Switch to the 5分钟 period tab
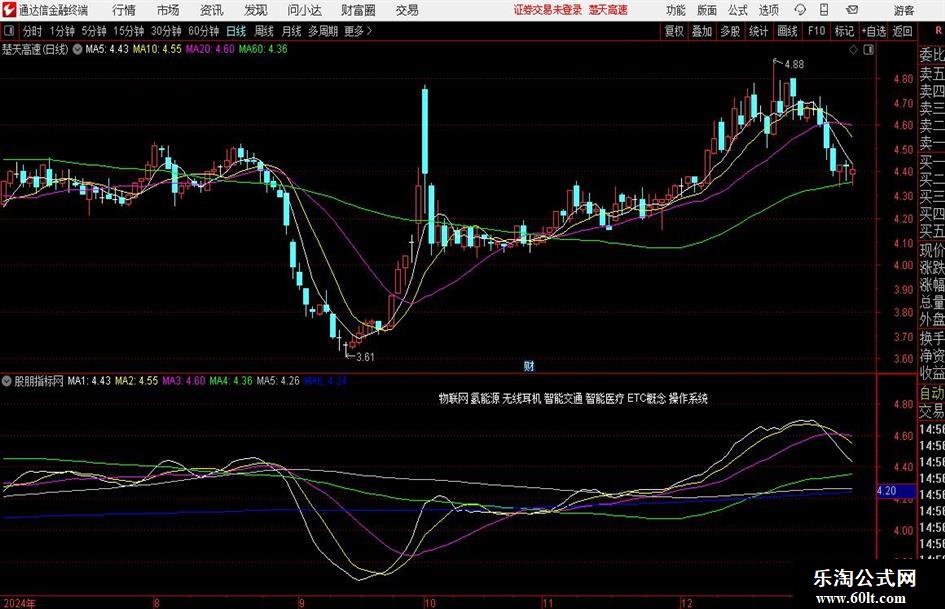This screenshot has width=945, height=609. 93,31
